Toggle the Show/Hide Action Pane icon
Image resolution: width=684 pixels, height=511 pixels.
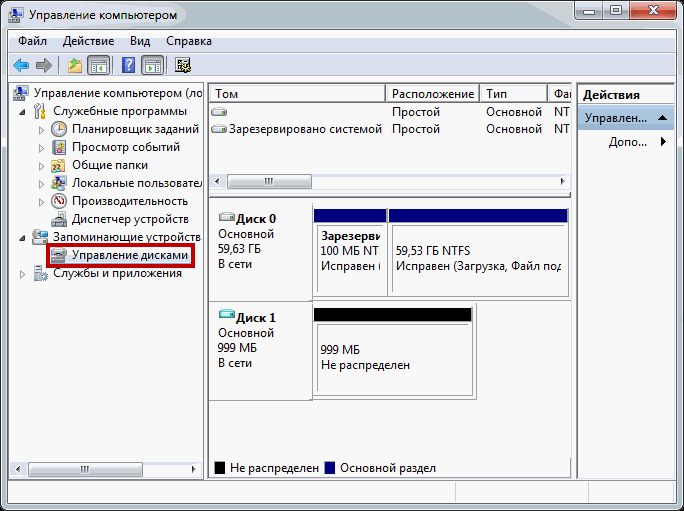coord(153,66)
